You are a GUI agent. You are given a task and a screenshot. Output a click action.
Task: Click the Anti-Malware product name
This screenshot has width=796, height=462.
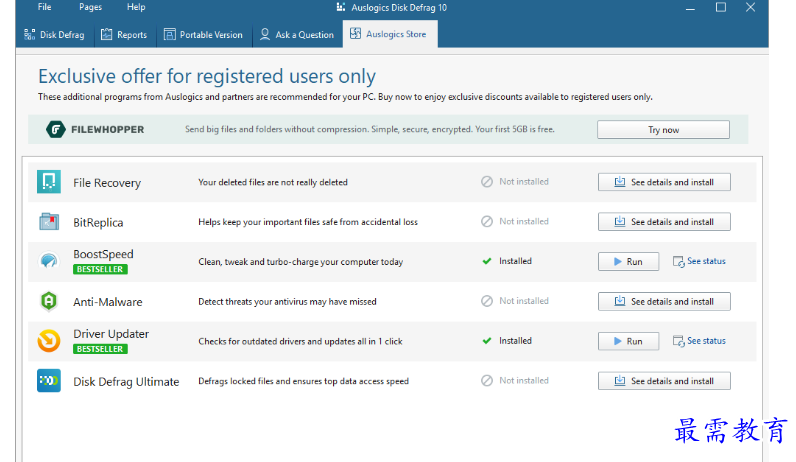pyautogui.click(x=108, y=302)
